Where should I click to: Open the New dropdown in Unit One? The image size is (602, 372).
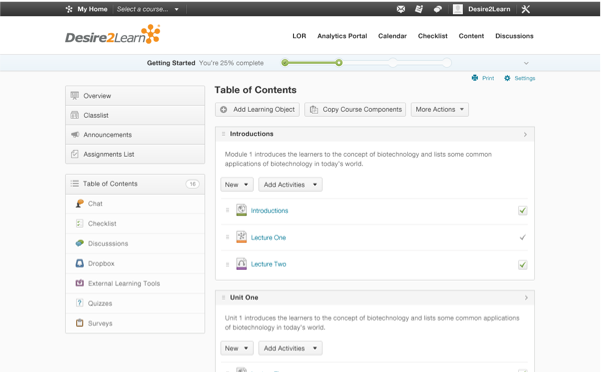pyautogui.click(x=236, y=348)
